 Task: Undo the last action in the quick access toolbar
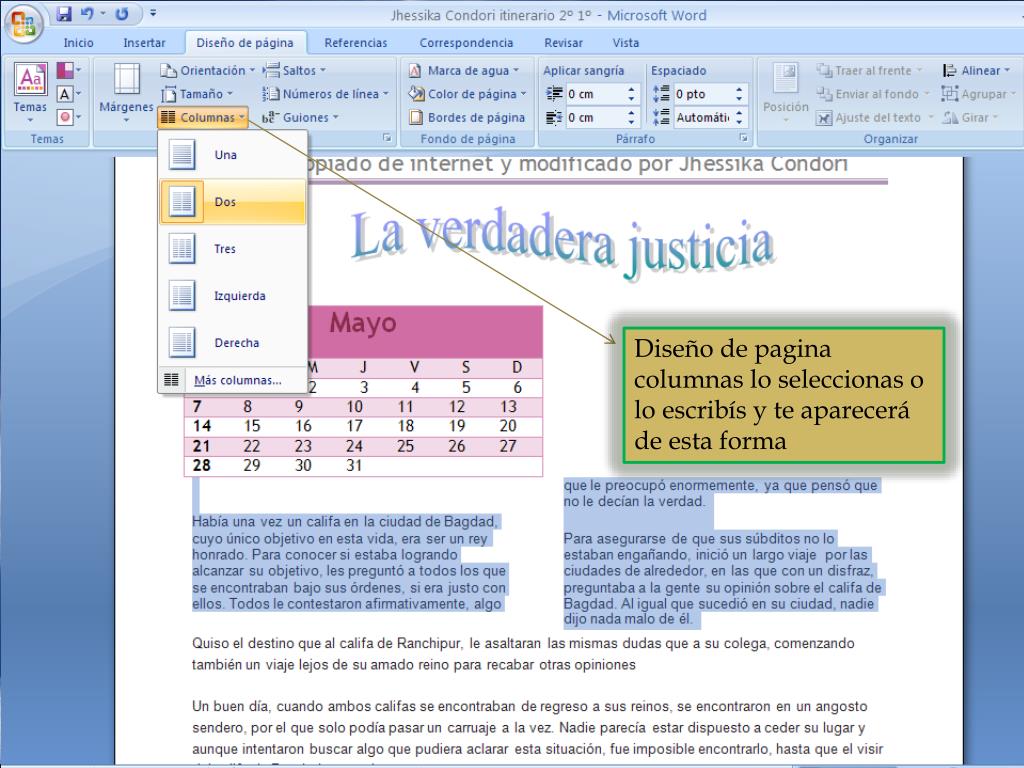[87, 13]
